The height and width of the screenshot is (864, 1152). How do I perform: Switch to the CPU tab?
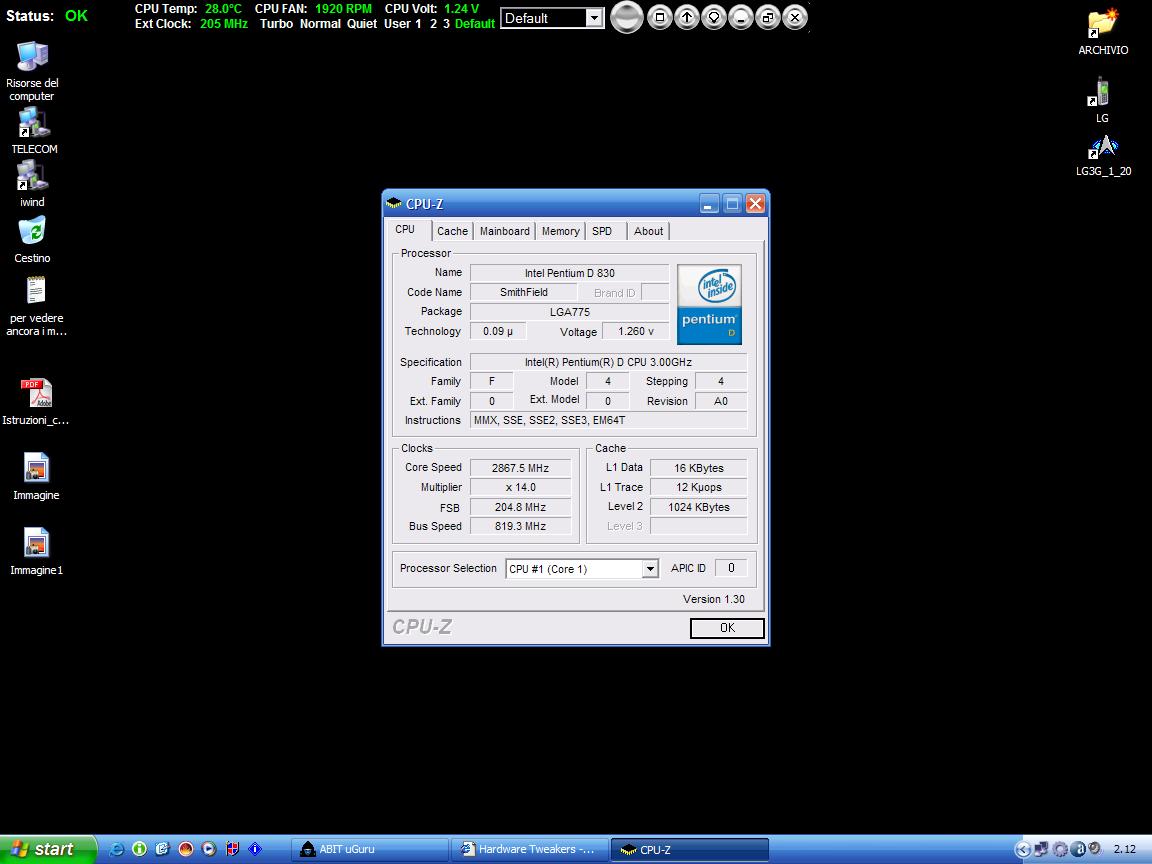click(405, 229)
